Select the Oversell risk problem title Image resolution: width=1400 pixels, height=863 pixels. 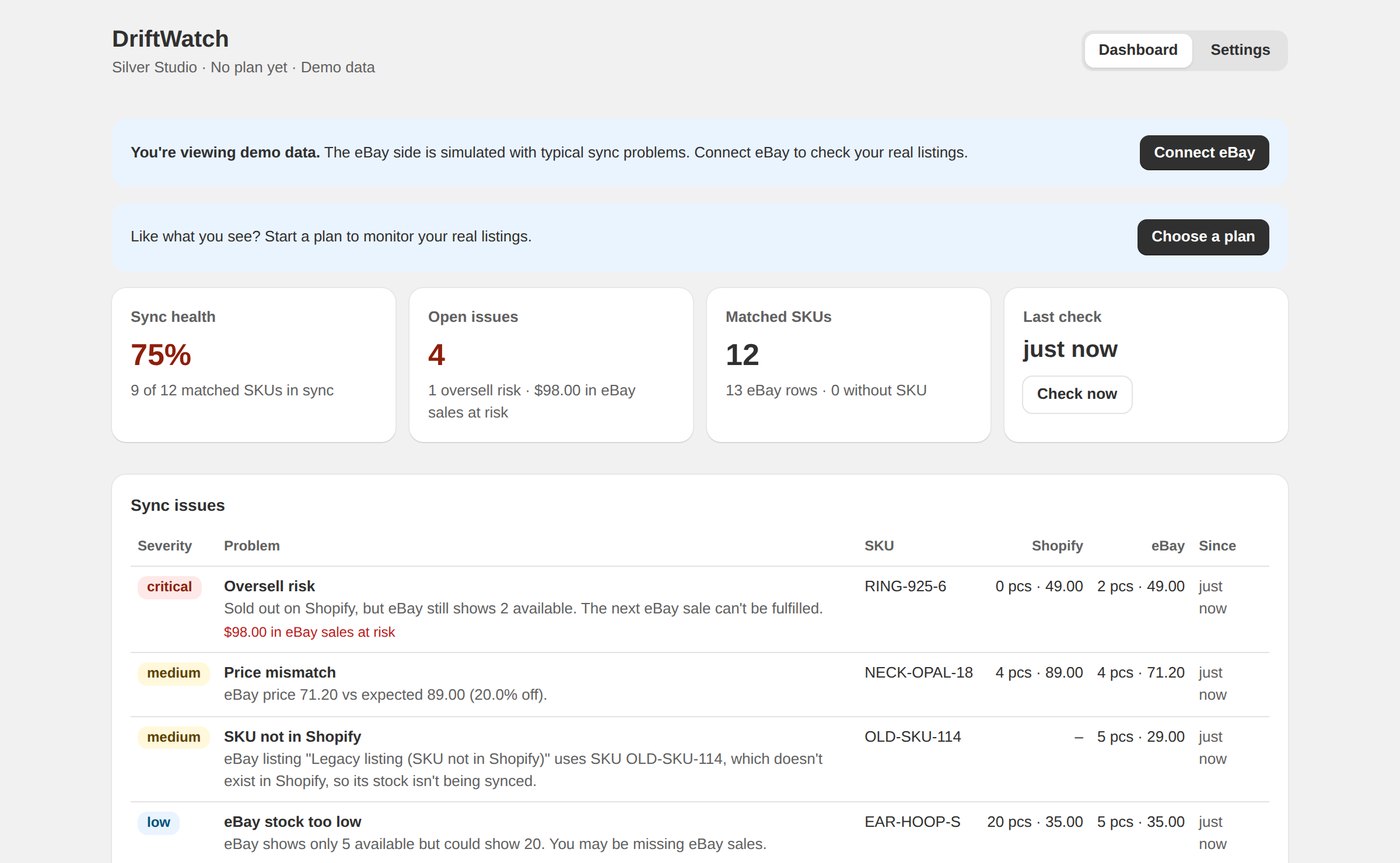(269, 586)
